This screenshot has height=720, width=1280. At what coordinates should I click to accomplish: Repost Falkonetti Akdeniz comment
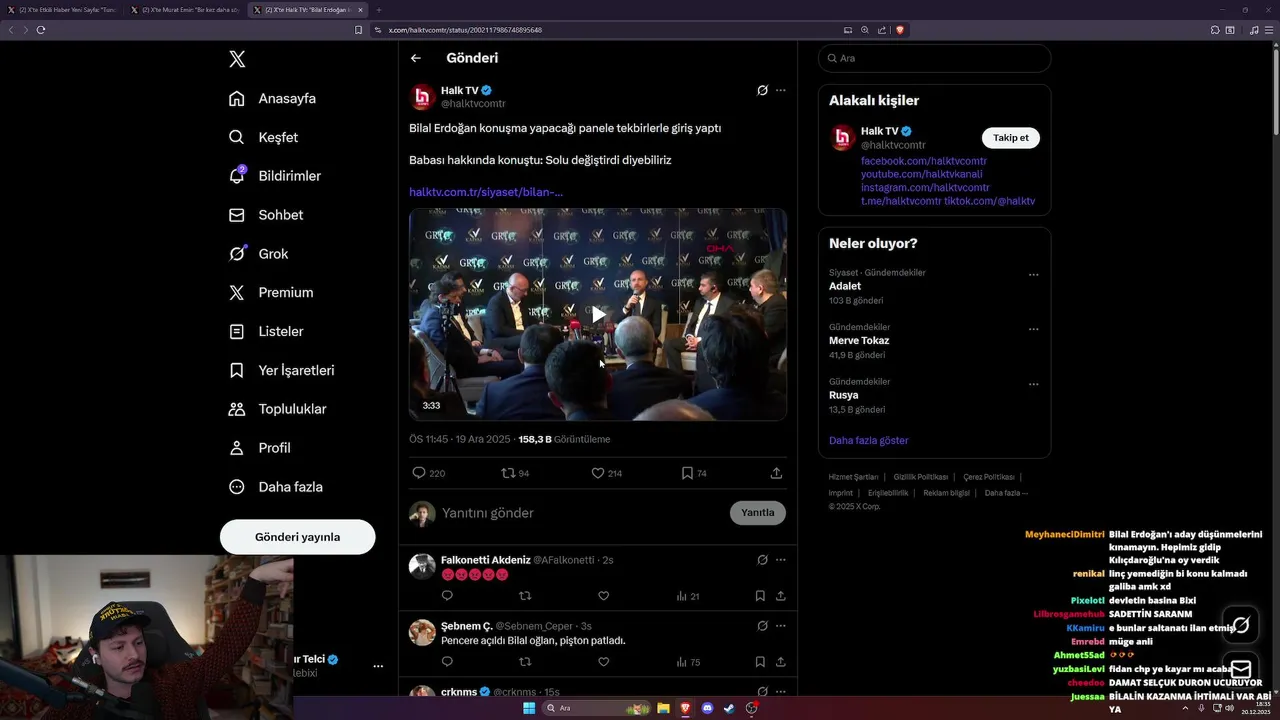(x=525, y=596)
